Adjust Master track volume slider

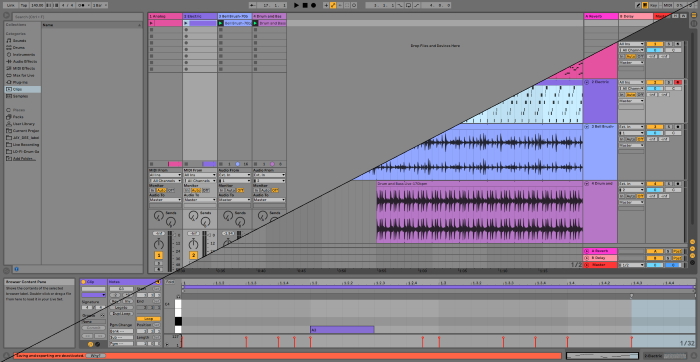point(655,265)
